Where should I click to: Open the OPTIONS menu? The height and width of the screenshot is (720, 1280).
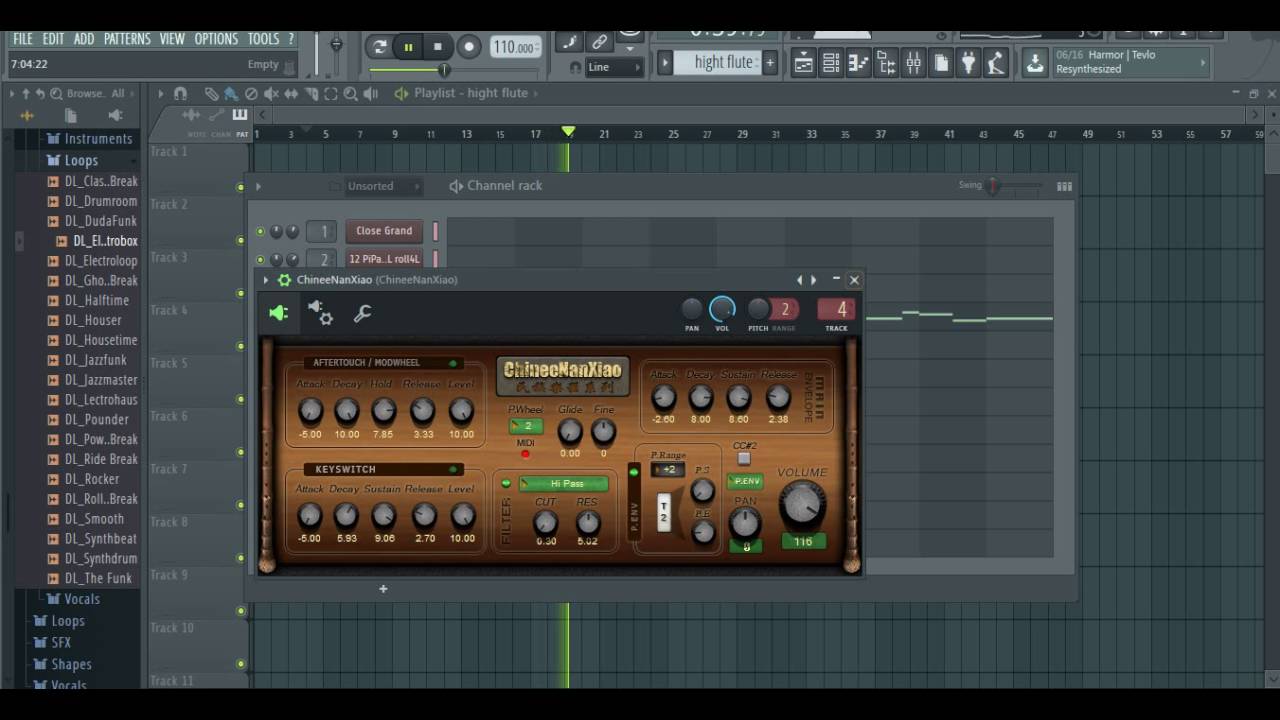pos(216,39)
